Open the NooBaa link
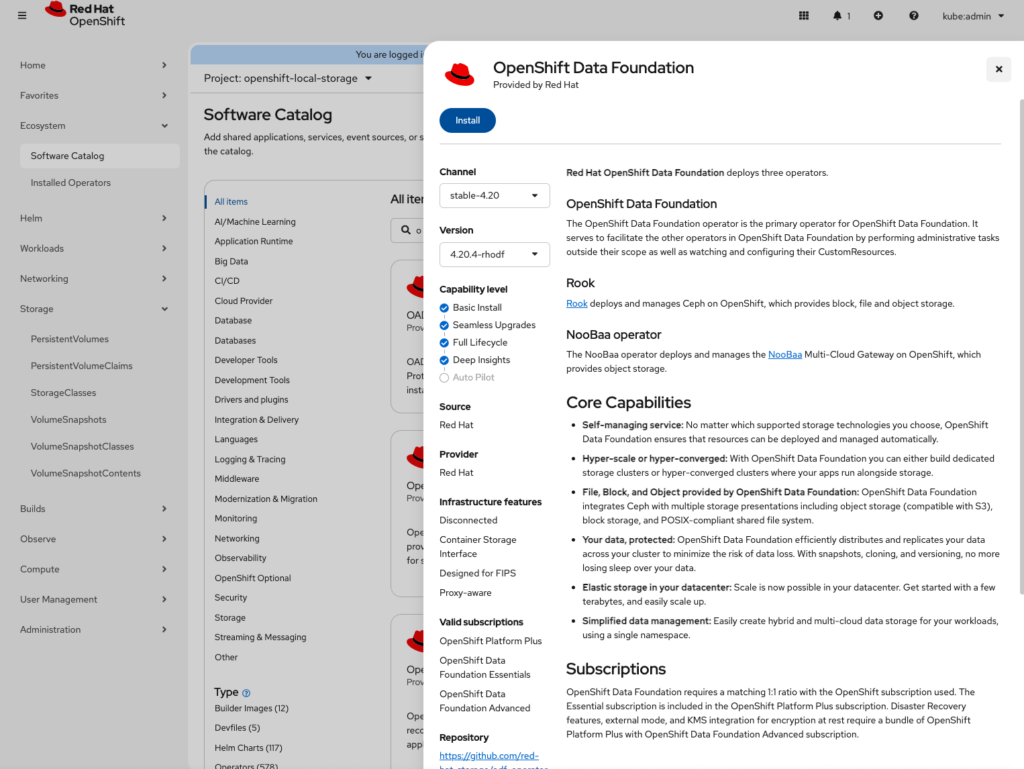Screen dimensions: 1024x769 click(783, 355)
